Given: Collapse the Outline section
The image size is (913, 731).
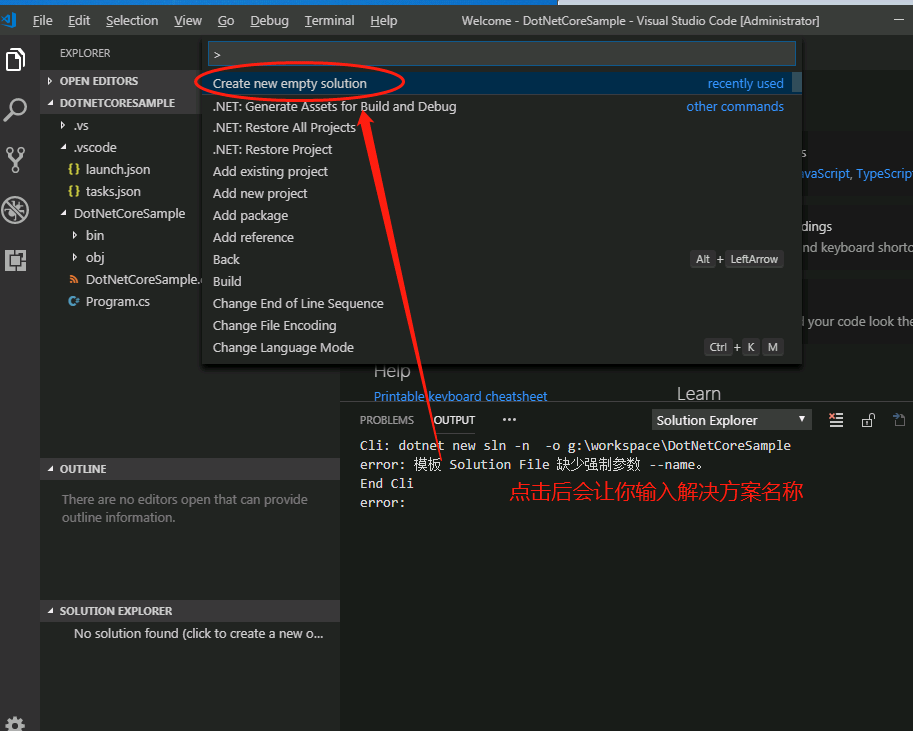Looking at the screenshot, I should click(x=190, y=469).
